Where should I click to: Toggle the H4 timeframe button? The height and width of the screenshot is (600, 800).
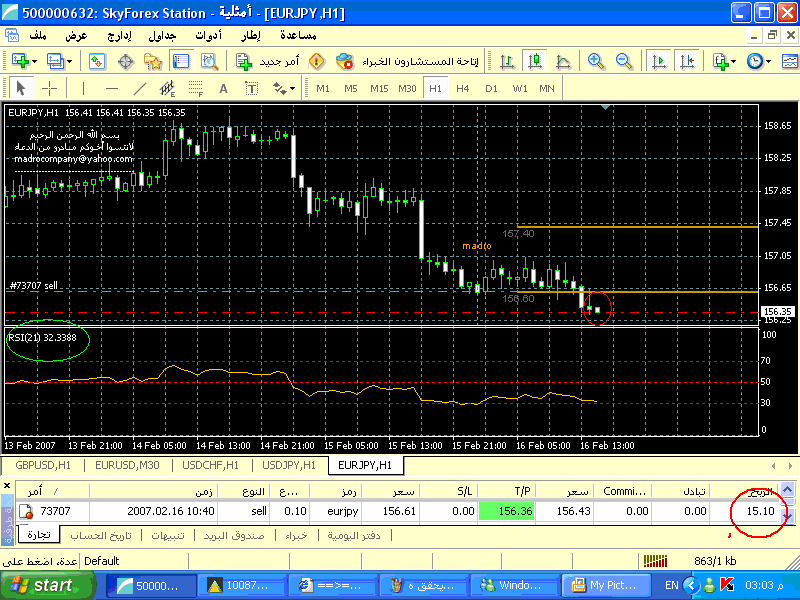[463, 88]
